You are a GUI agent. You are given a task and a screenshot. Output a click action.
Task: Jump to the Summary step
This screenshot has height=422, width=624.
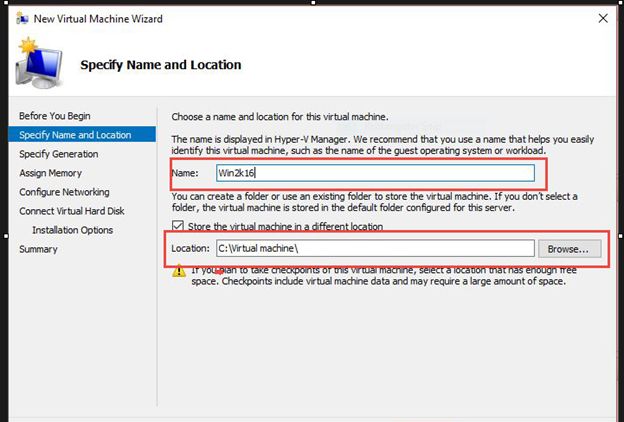38,249
